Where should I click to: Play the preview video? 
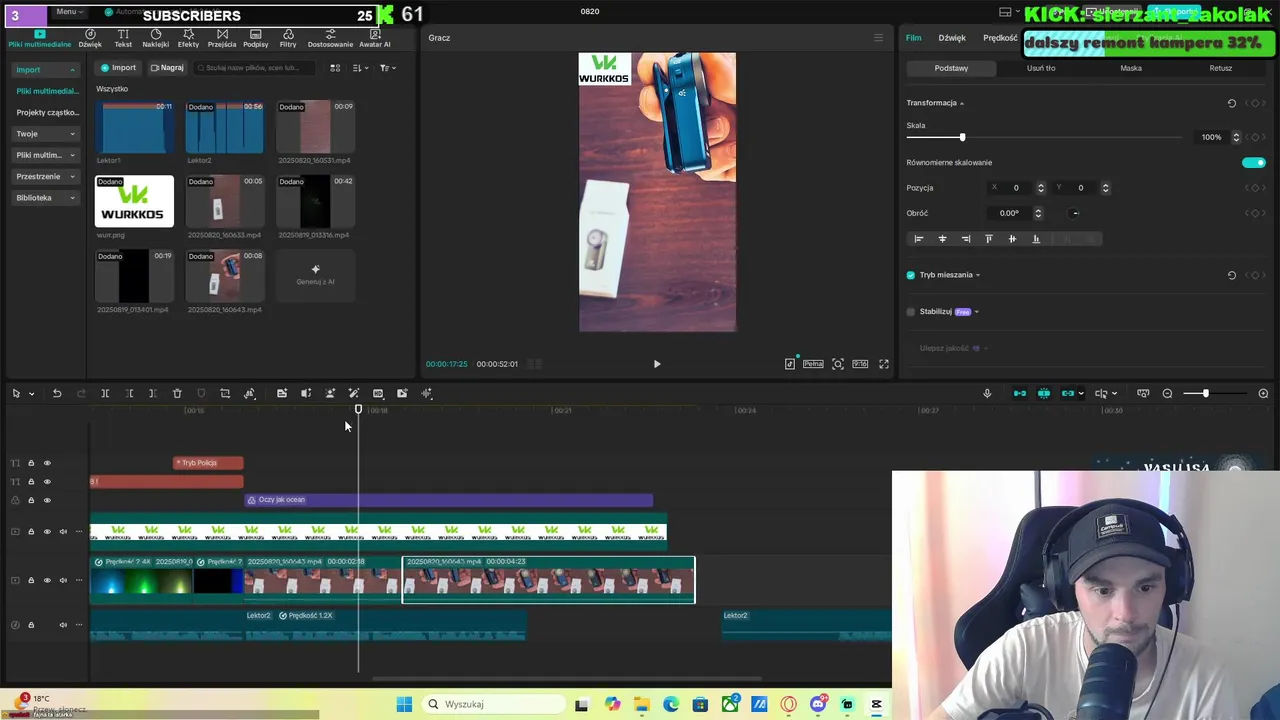pyautogui.click(x=657, y=364)
